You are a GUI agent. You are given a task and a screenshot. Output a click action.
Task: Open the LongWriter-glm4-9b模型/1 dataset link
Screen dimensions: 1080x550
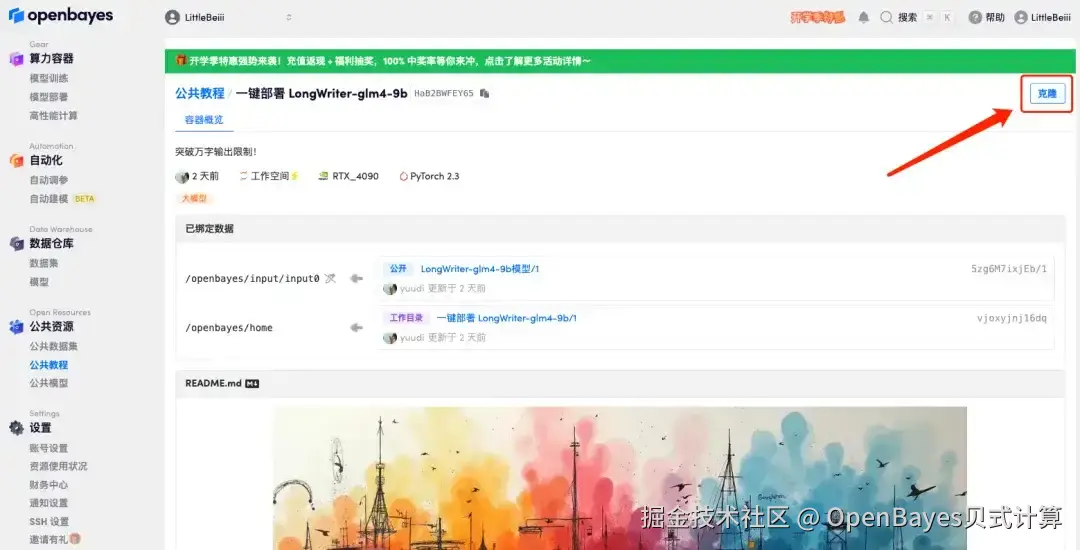480,269
